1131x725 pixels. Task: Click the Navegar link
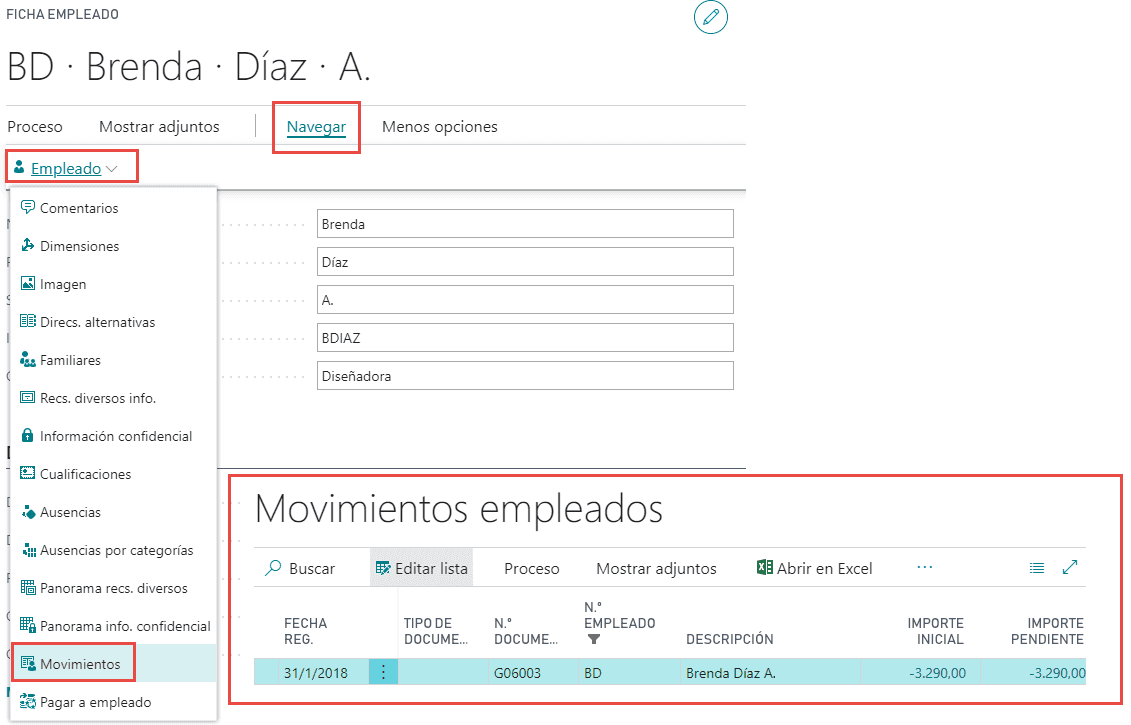316,127
